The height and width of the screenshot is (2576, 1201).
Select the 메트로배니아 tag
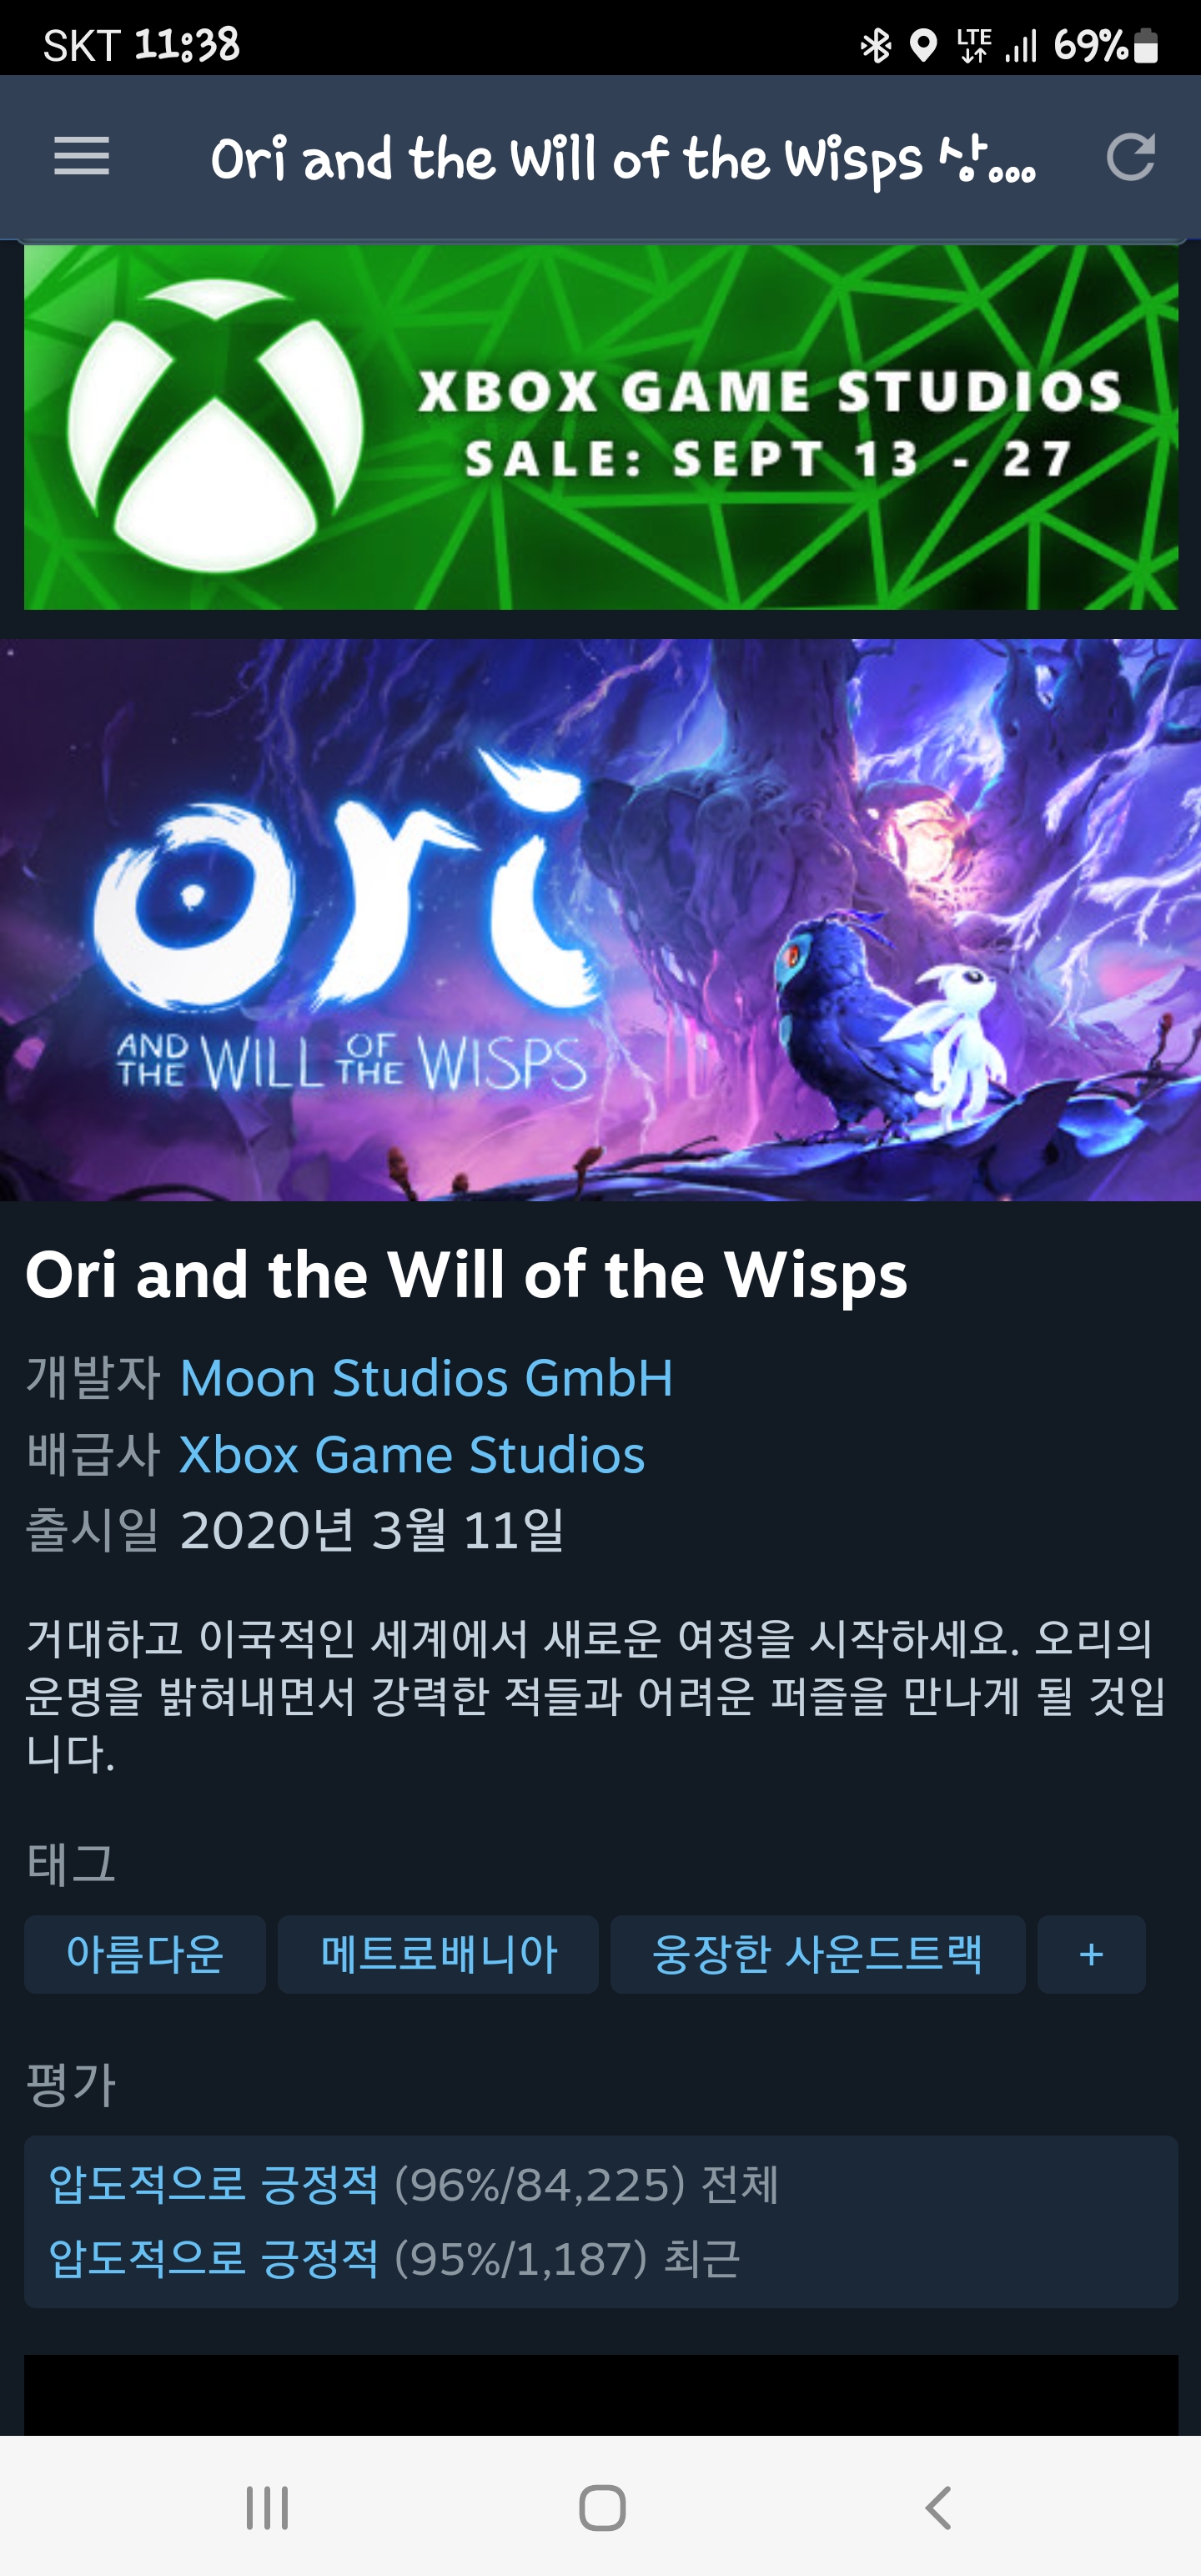438,1954
